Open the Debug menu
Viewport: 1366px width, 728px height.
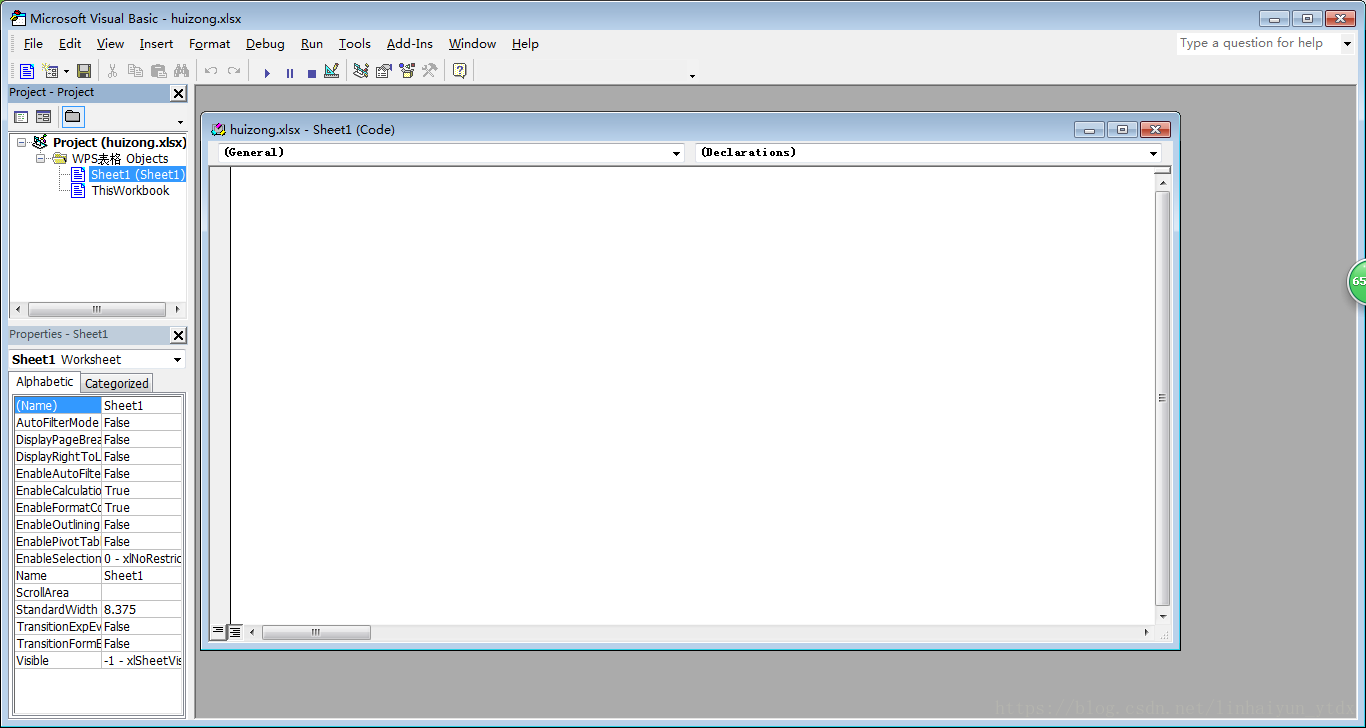coord(265,44)
